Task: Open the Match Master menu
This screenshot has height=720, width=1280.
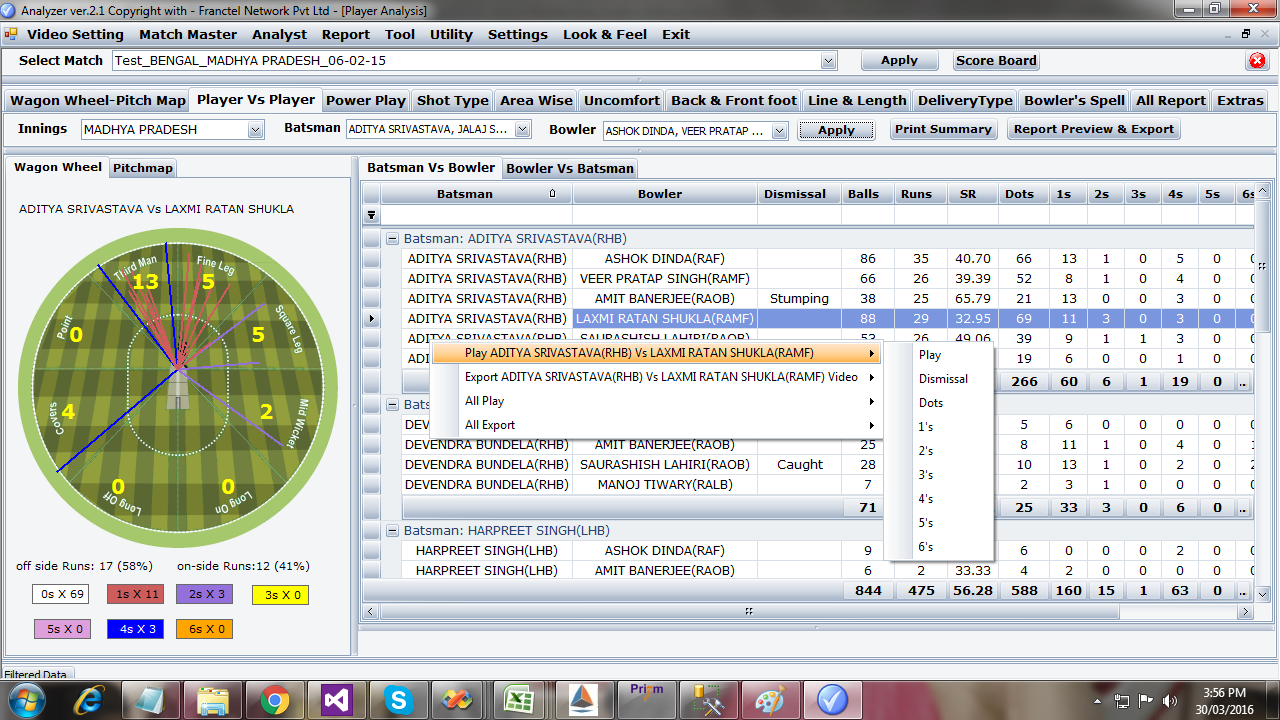Action: tap(188, 34)
